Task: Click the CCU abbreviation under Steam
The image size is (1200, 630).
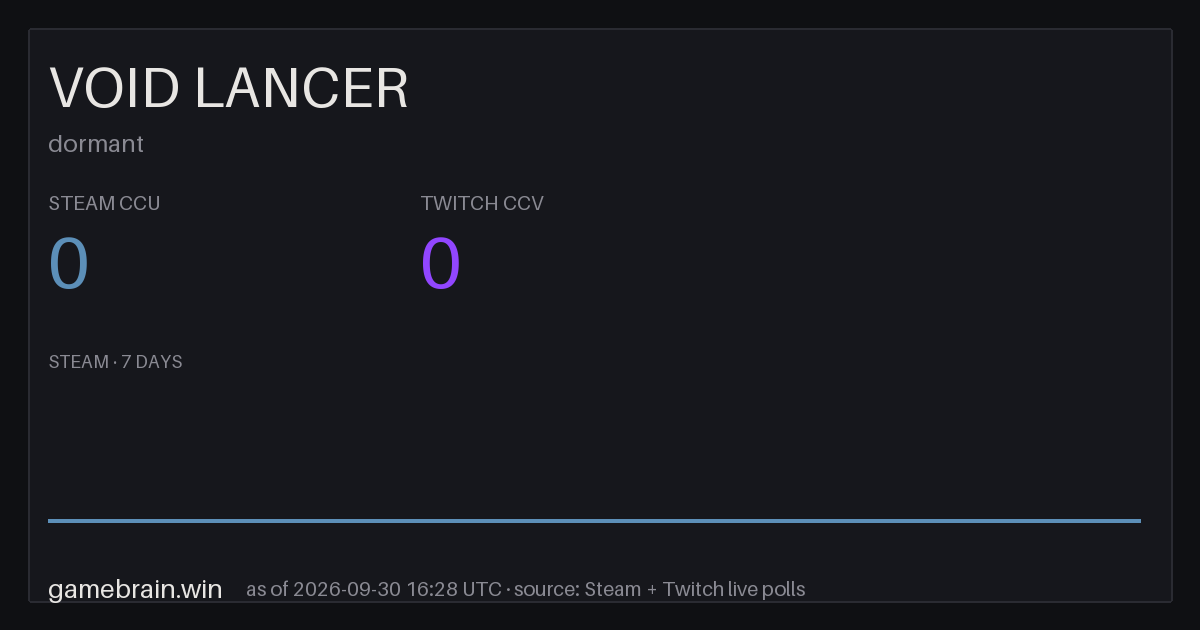Action: 140,204
